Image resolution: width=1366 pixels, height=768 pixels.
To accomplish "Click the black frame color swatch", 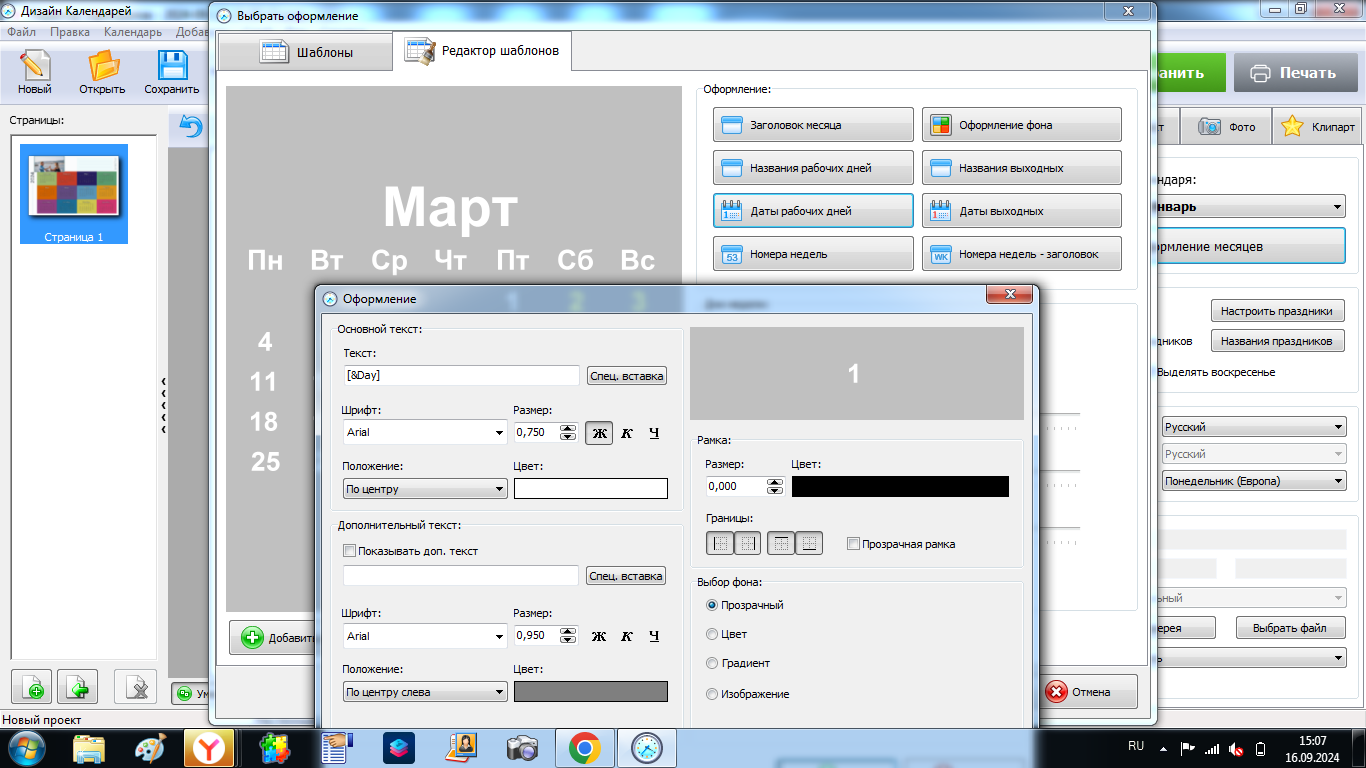I will 900,486.
